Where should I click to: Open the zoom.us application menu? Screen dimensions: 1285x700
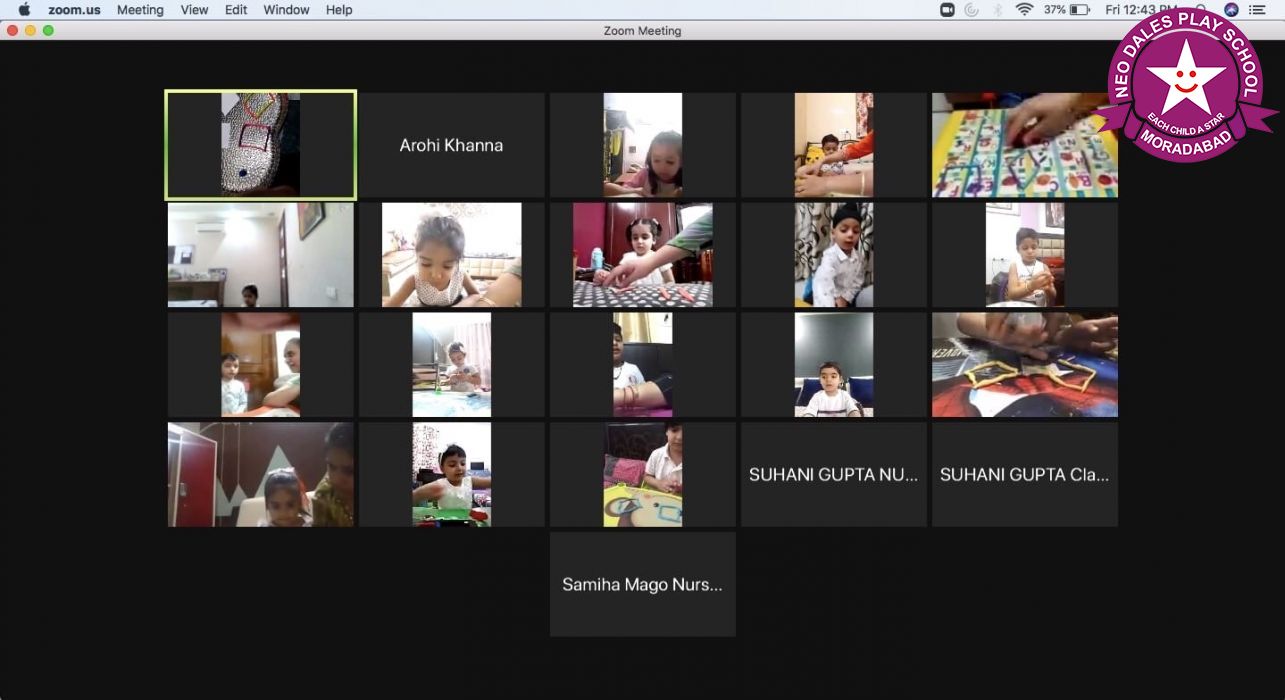coord(76,10)
